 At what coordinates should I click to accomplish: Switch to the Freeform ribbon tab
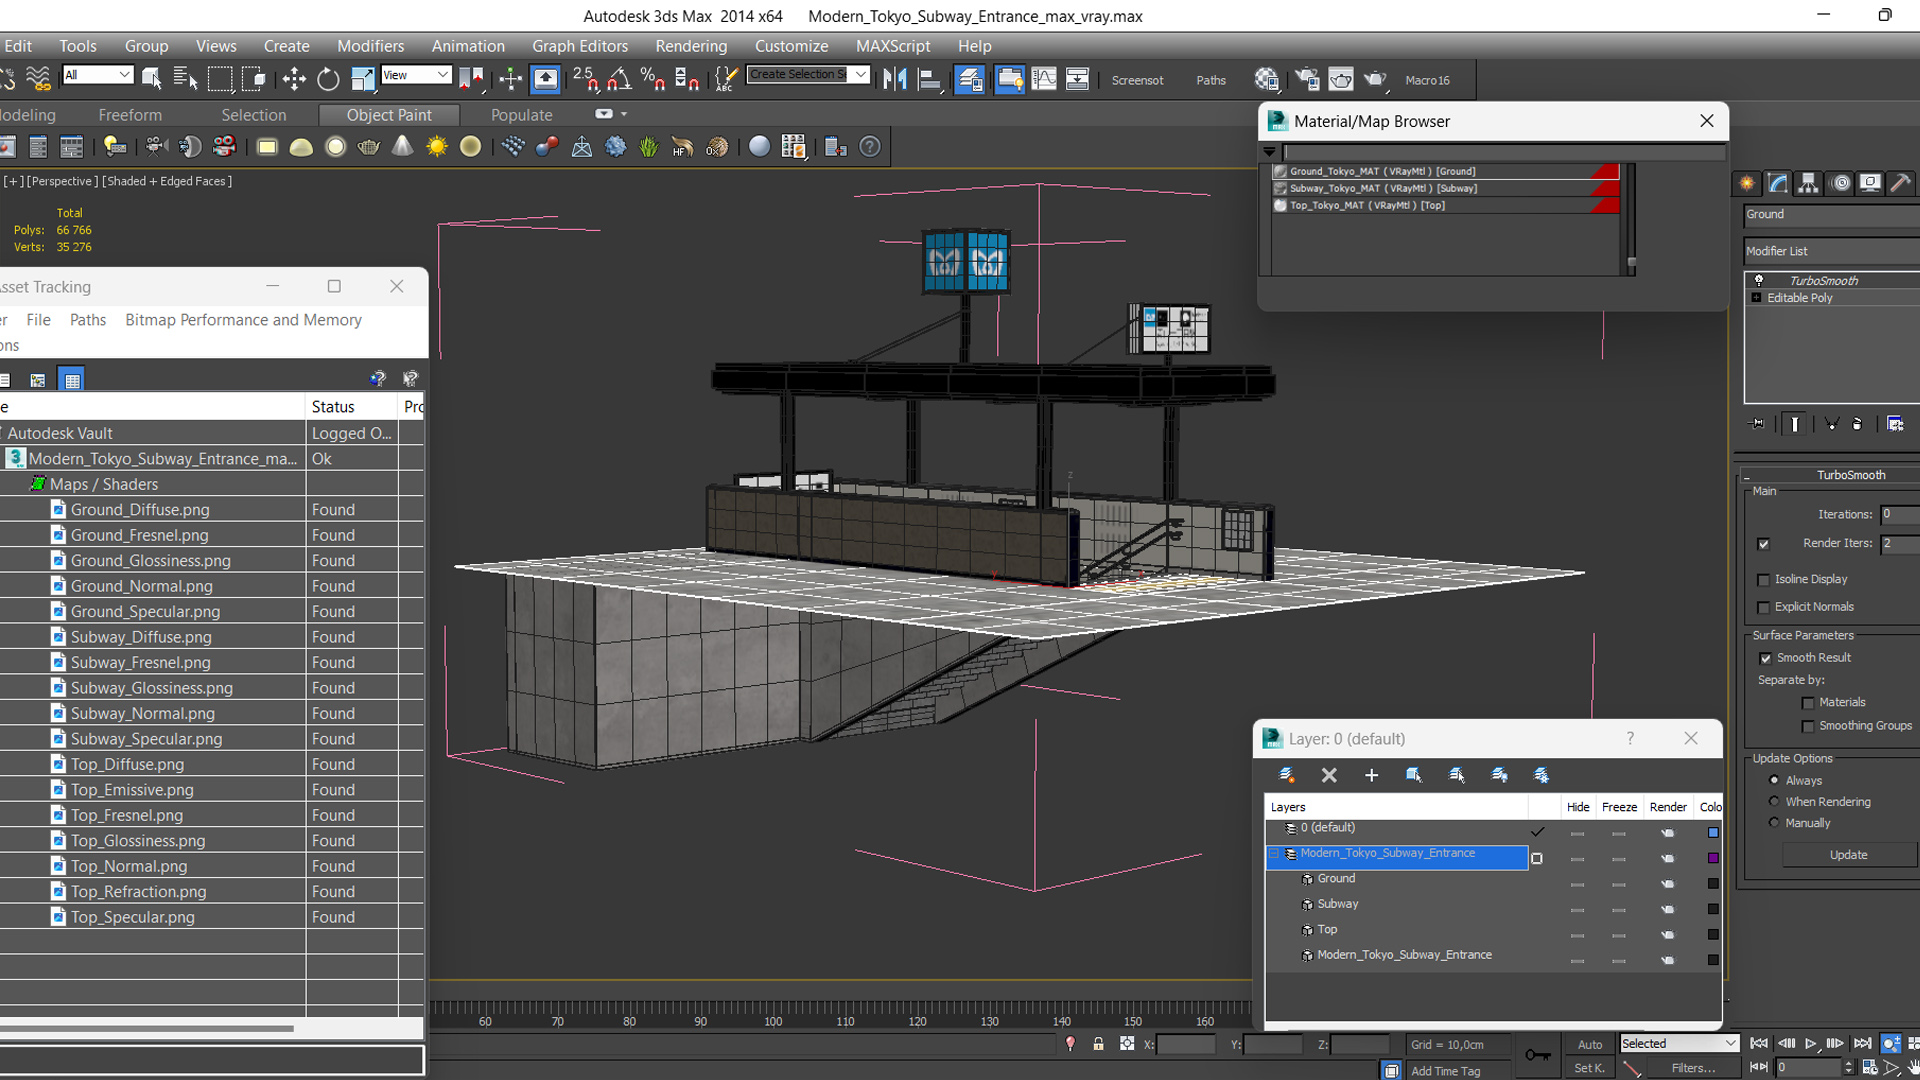coord(130,115)
